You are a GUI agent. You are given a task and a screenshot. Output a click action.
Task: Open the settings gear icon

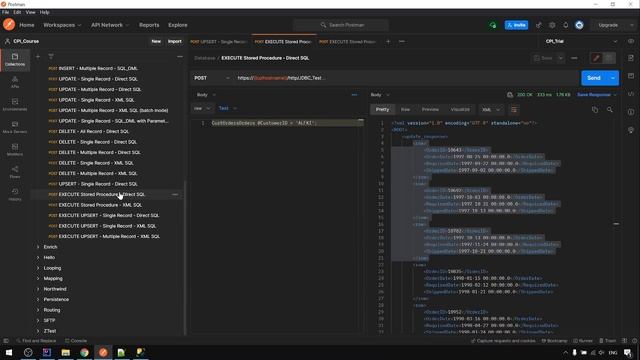(552, 25)
